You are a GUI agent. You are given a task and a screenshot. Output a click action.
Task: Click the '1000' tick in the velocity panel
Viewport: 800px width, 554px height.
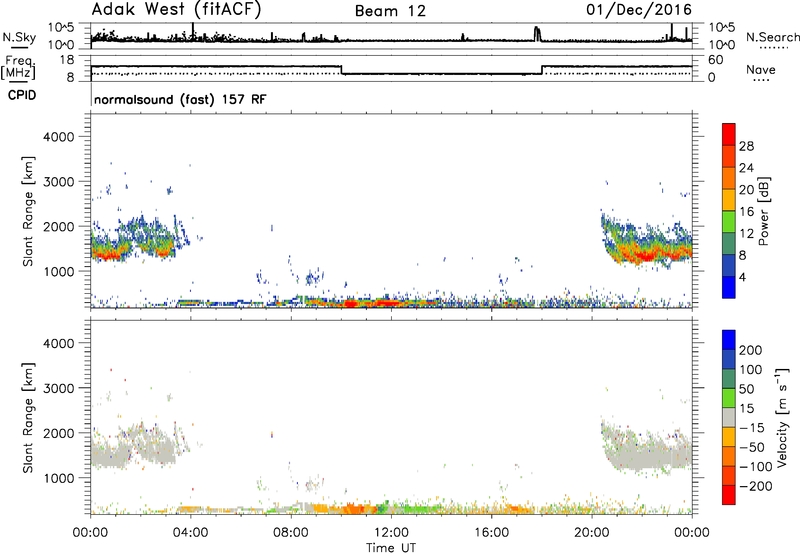coord(58,478)
